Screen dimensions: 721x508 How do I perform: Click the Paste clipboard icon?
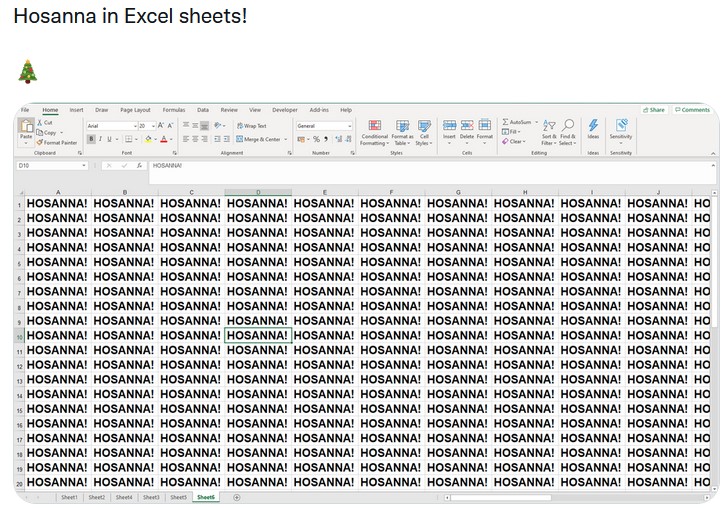(26, 126)
